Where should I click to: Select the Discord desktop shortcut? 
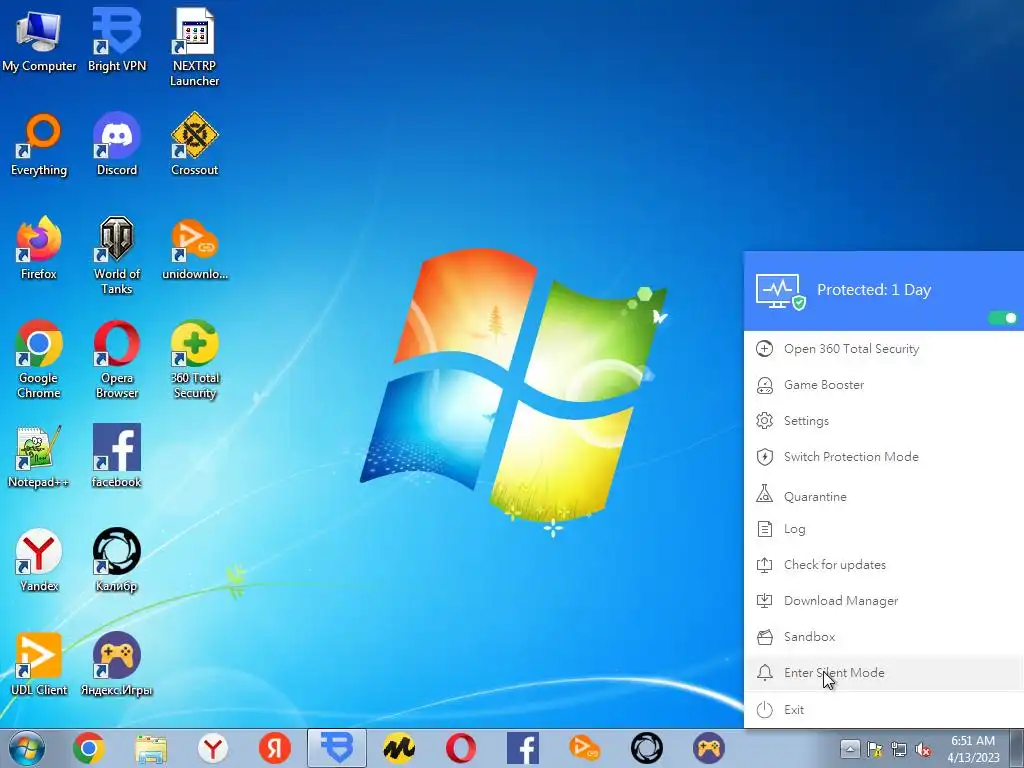117,144
